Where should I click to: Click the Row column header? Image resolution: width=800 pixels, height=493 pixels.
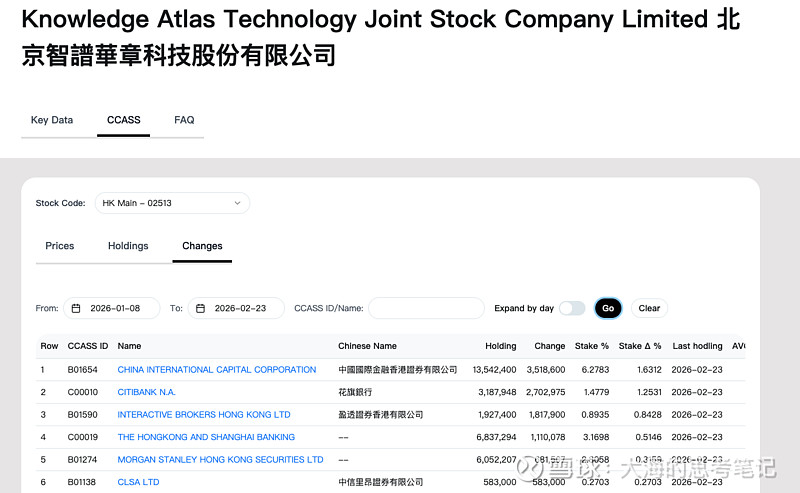[49, 346]
